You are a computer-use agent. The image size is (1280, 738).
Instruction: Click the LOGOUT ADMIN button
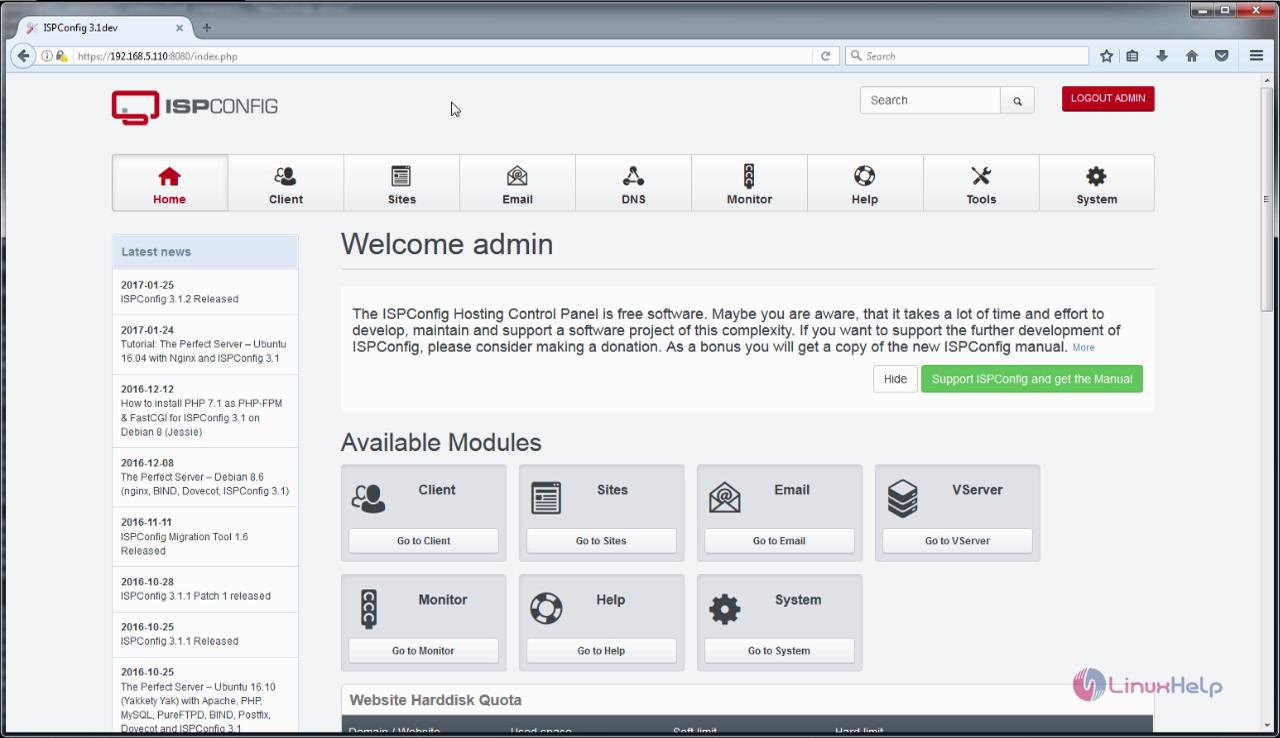(x=1108, y=99)
